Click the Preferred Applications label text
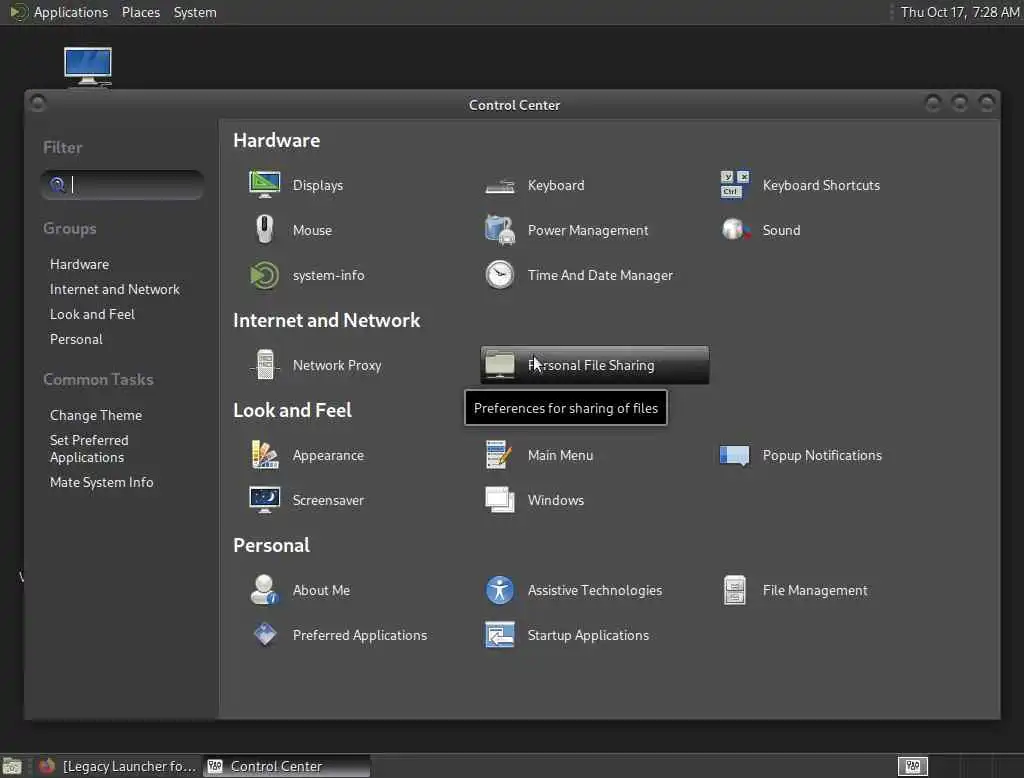This screenshot has height=778, width=1024. 360,635
